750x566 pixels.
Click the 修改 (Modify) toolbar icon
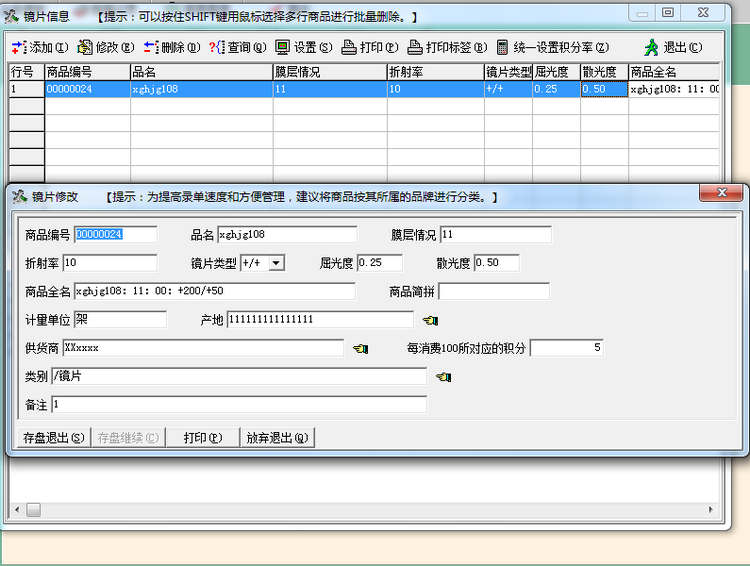85,47
